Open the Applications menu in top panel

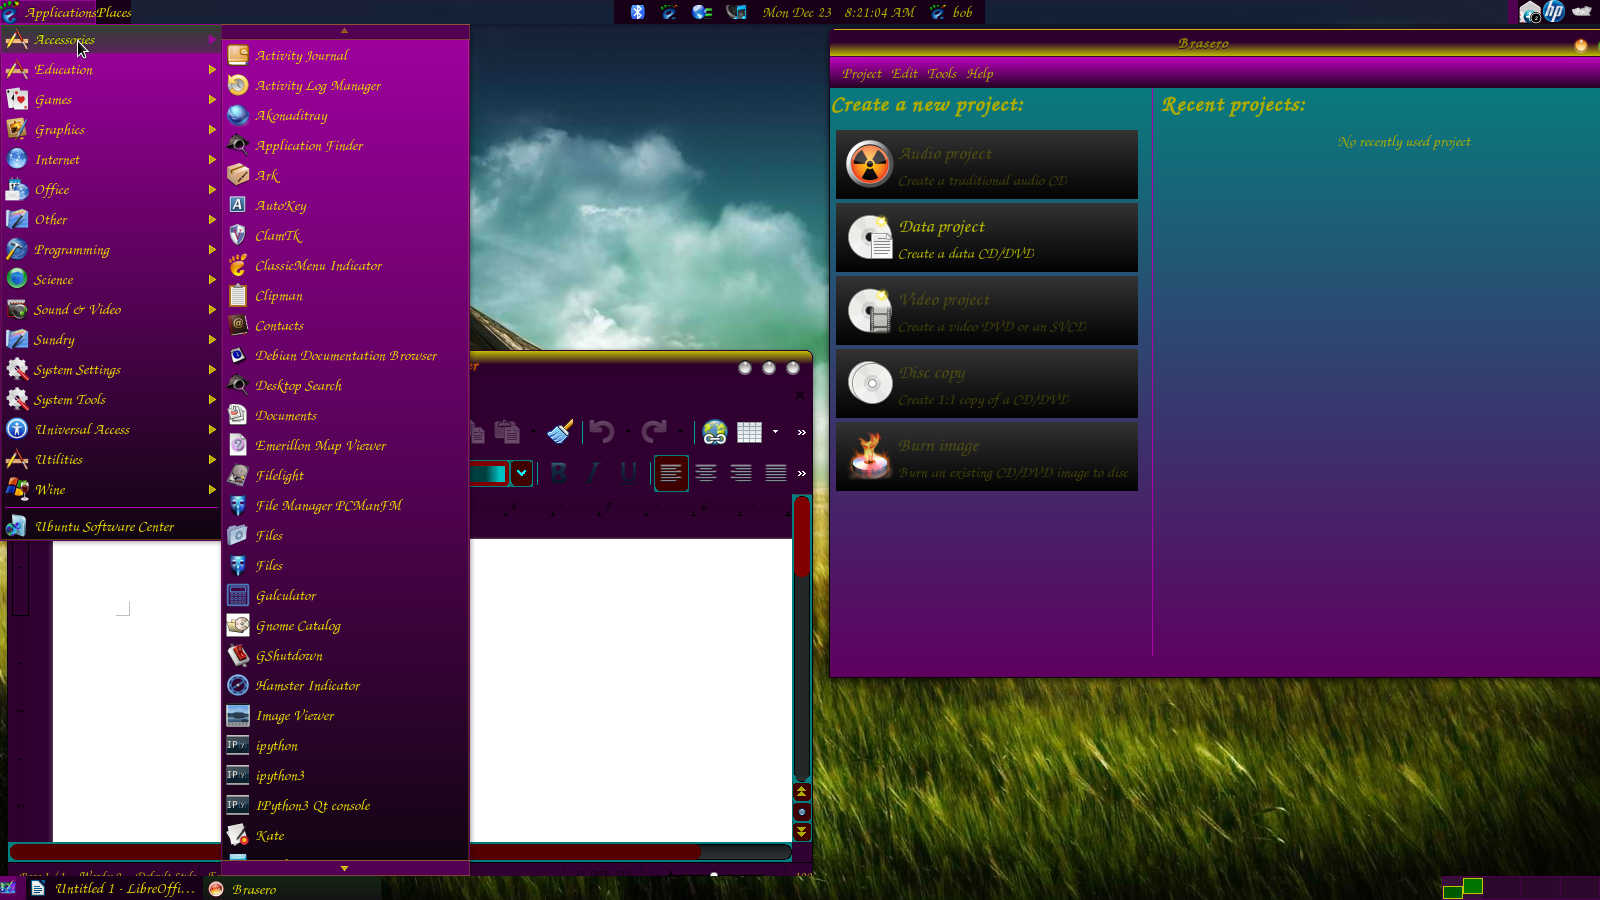[60, 12]
